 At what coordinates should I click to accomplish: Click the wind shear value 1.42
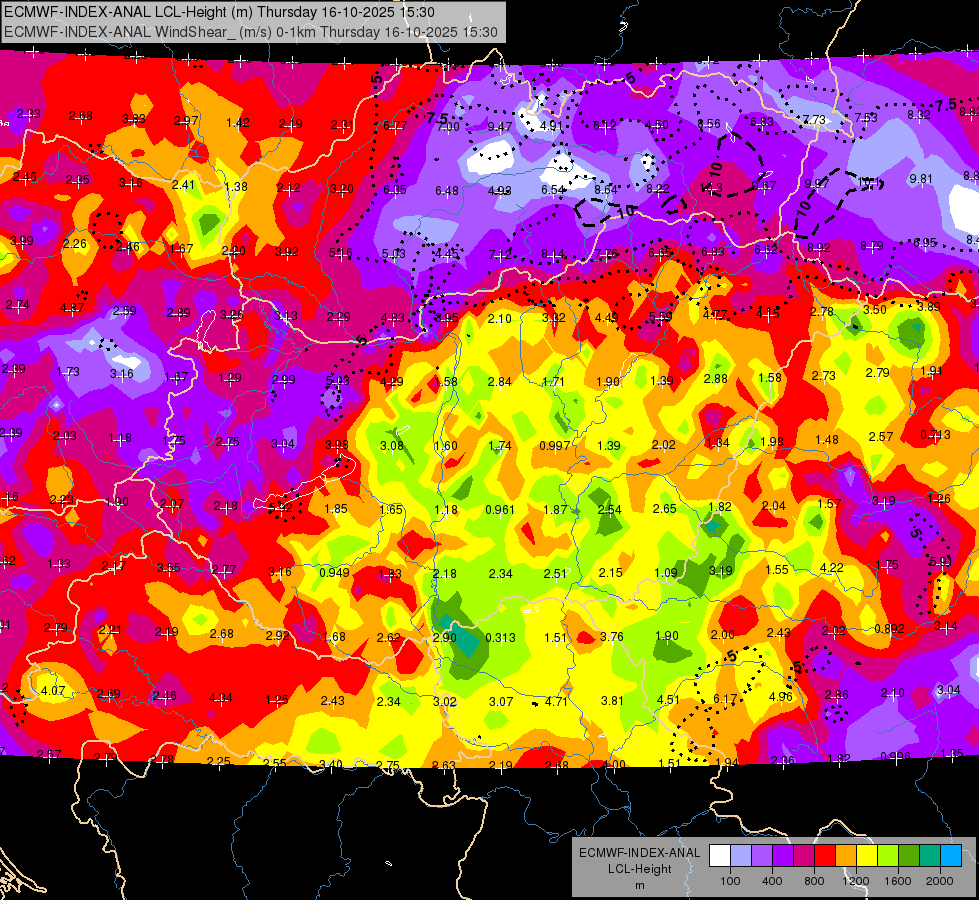(238, 122)
